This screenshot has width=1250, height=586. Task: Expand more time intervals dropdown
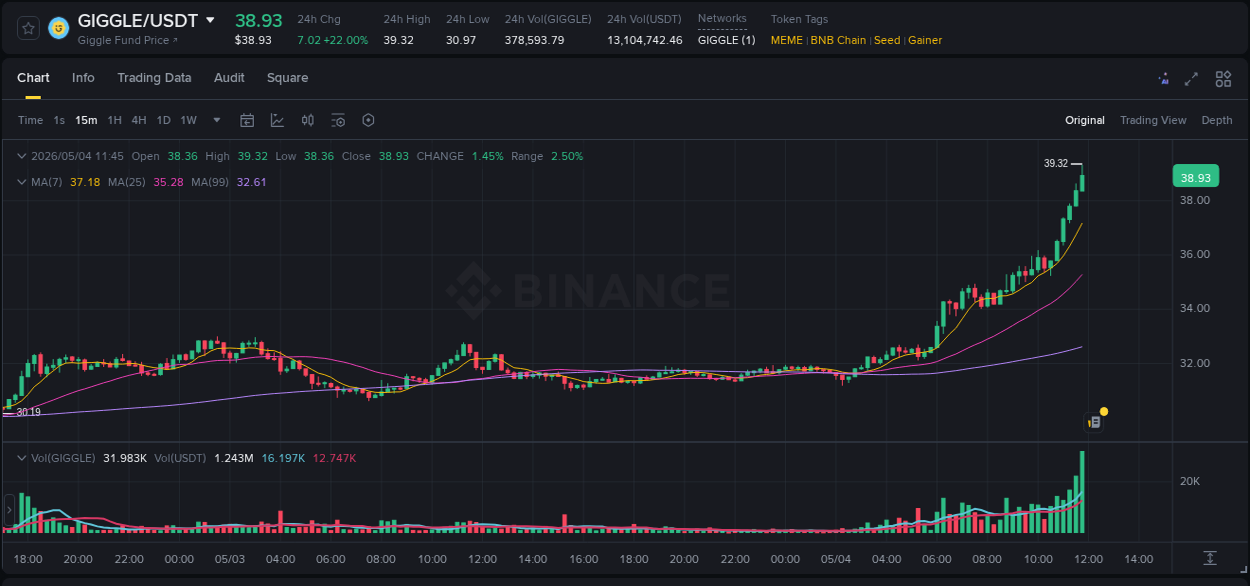click(217, 120)
